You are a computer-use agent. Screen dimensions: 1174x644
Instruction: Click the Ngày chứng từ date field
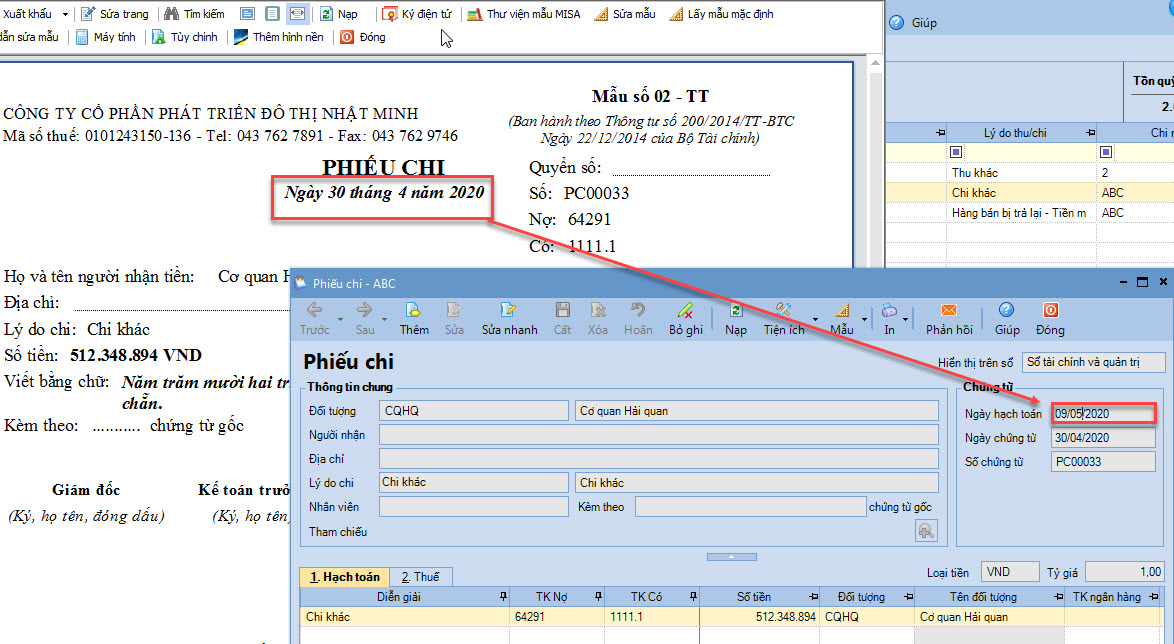pyautogui.click(x=1104, y=437)
